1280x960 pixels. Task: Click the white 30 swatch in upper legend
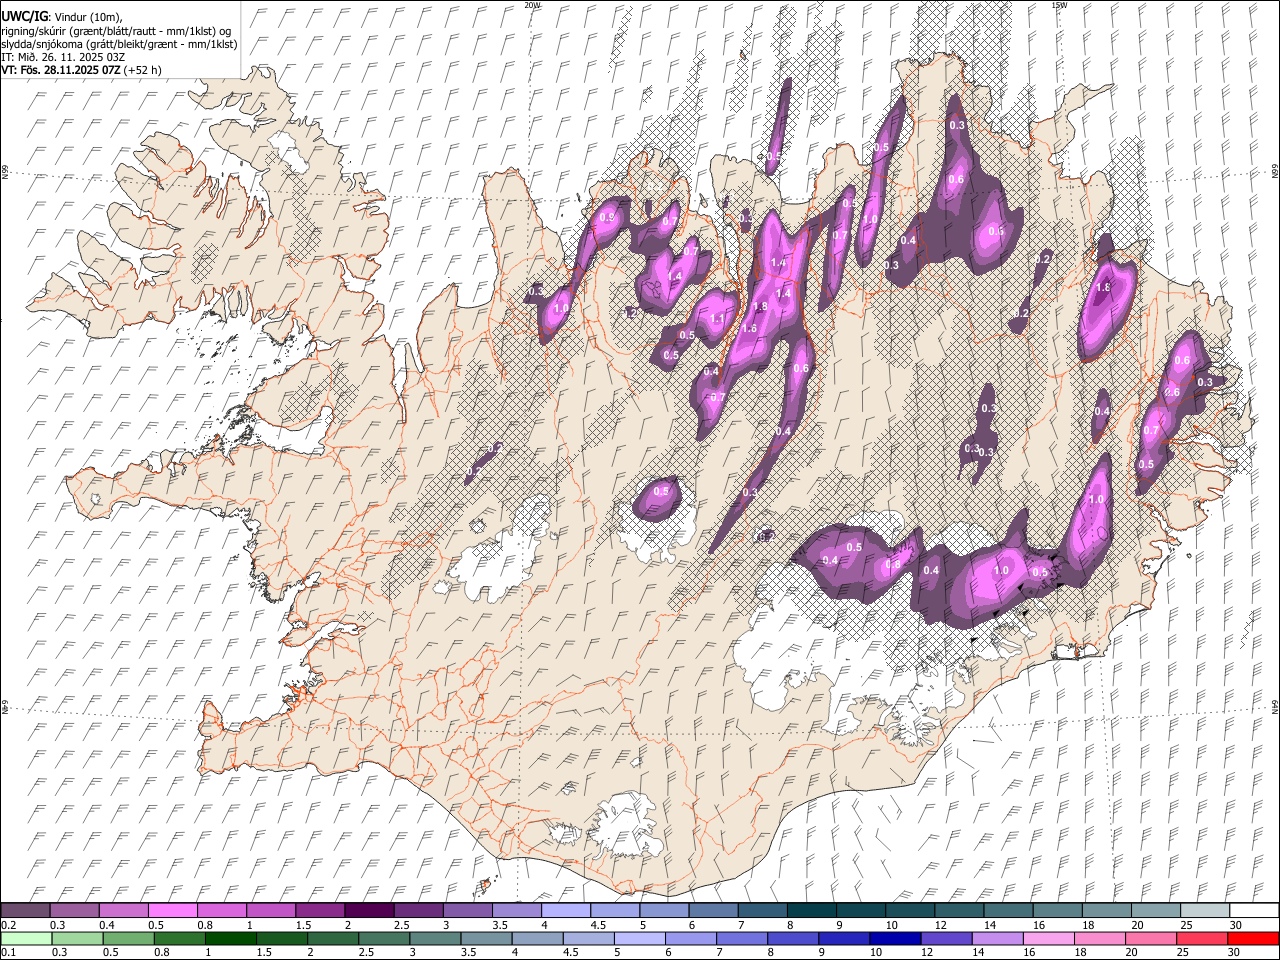(1253, 911)
